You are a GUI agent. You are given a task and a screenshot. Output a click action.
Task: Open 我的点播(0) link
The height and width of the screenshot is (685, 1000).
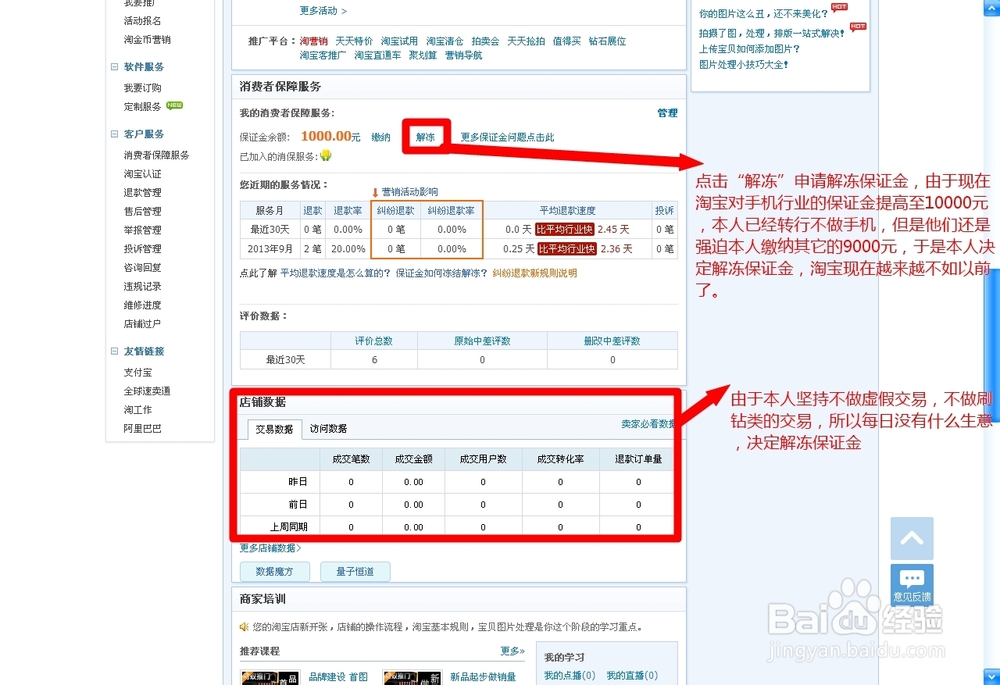coord(570,675)
